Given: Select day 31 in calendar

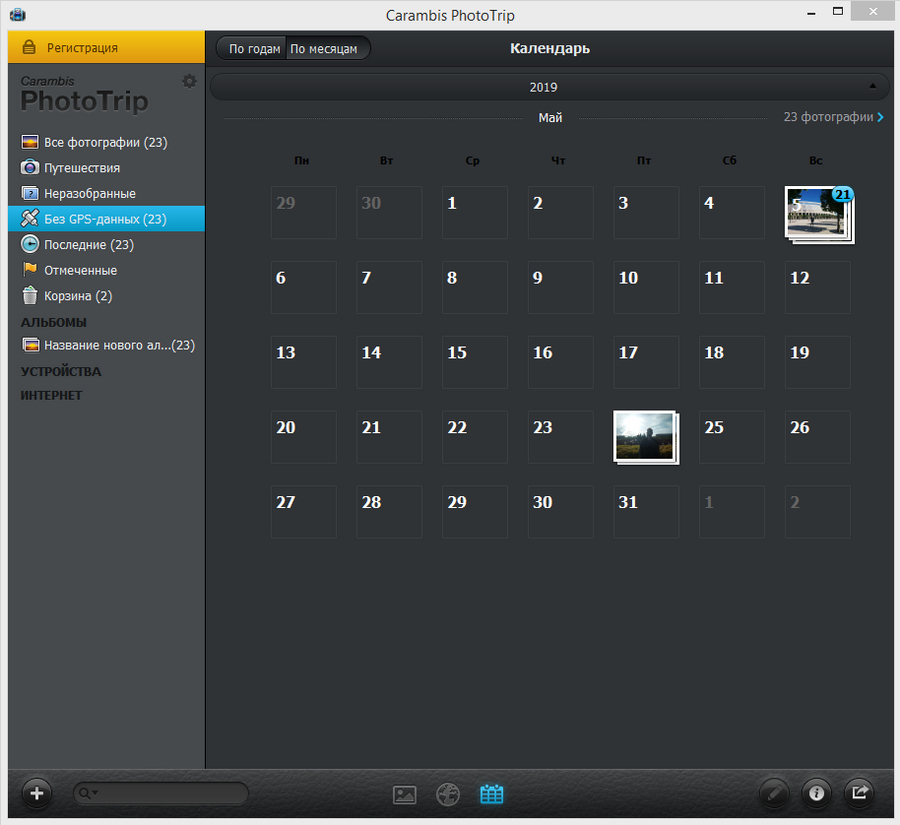Looking at the screenshot, I should pos(646,512).
